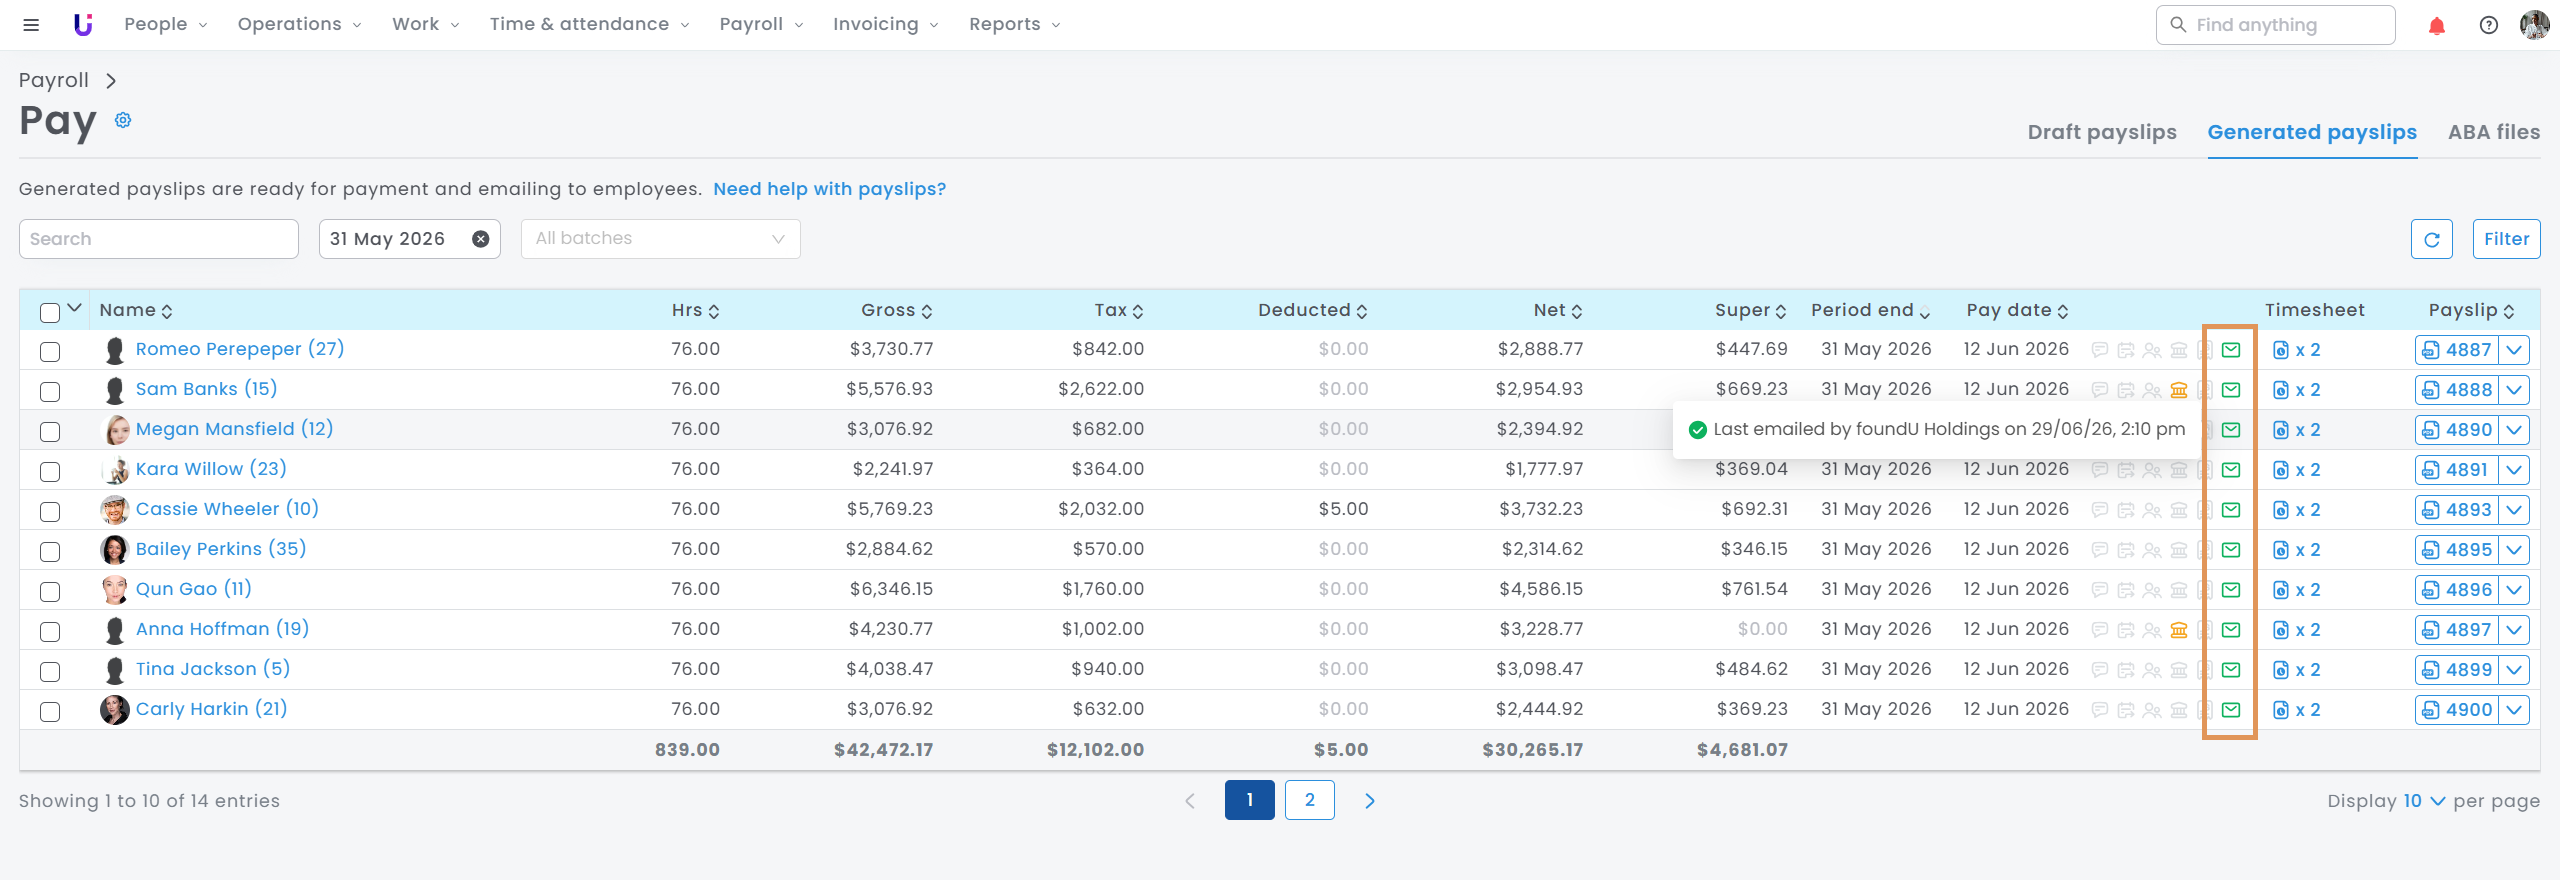Click the Pay settings gear icon
The width and height of the screenshot is (2560, 880).
pos(123,120)
